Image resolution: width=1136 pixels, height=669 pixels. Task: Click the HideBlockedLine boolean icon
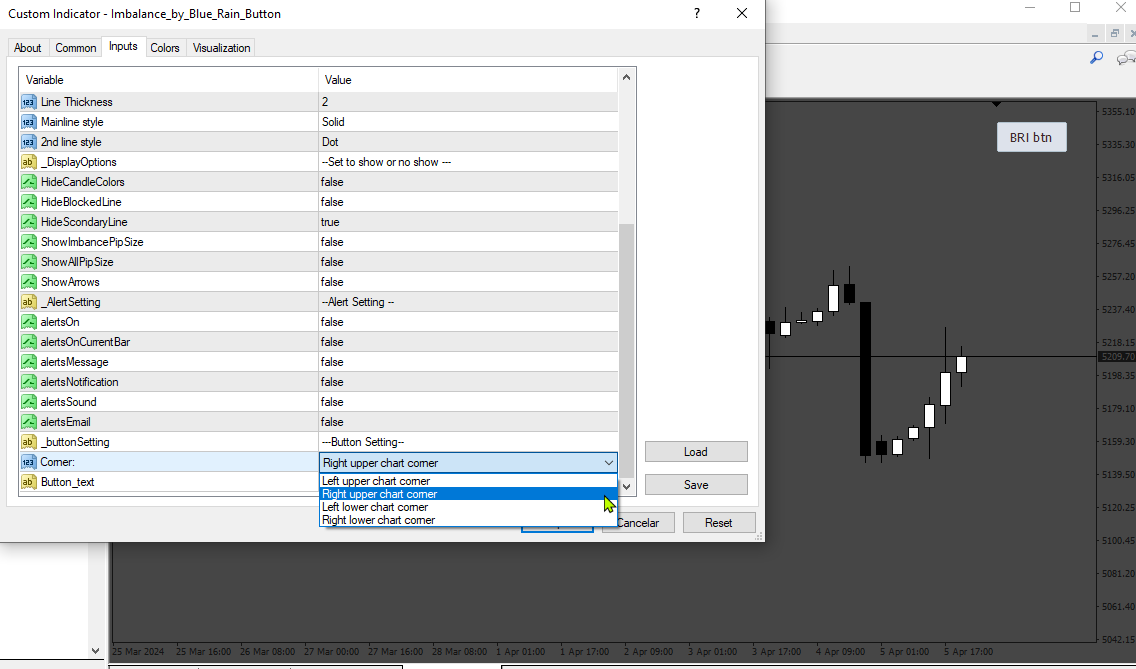pyautogui.click(x=29, y=201)
